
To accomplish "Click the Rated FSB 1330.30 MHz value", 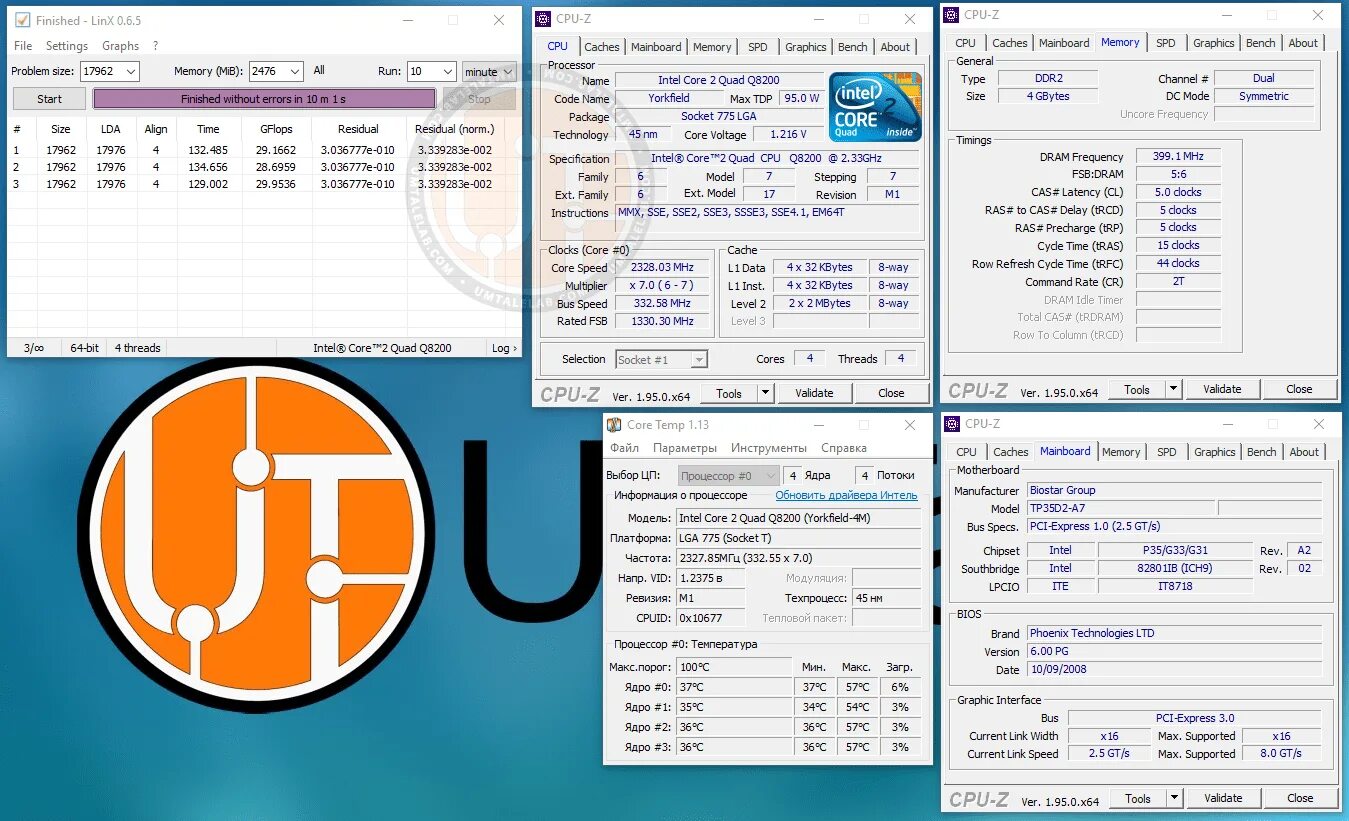I will point(661,321).
